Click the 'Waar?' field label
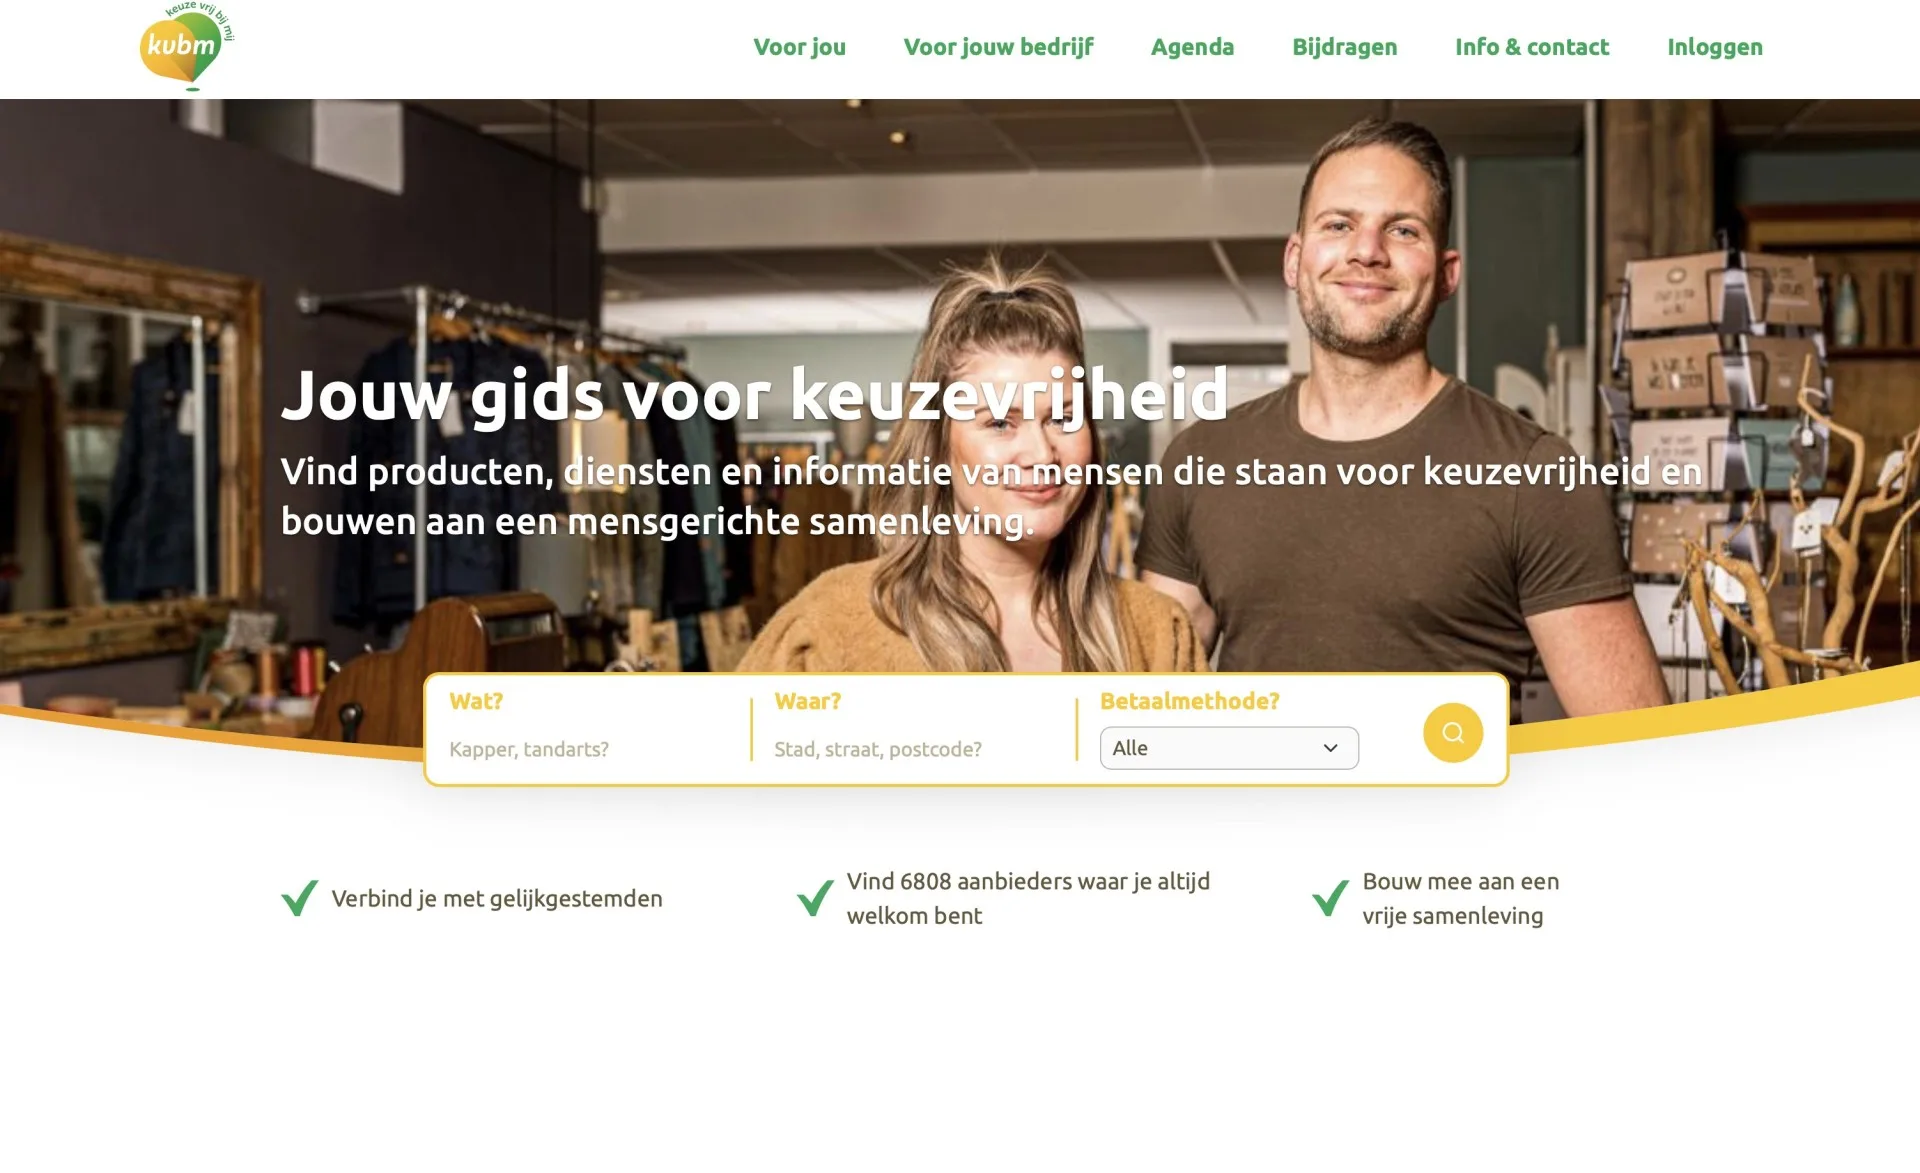Viewport: 1920px width, 1173px height. pos(808,701)
